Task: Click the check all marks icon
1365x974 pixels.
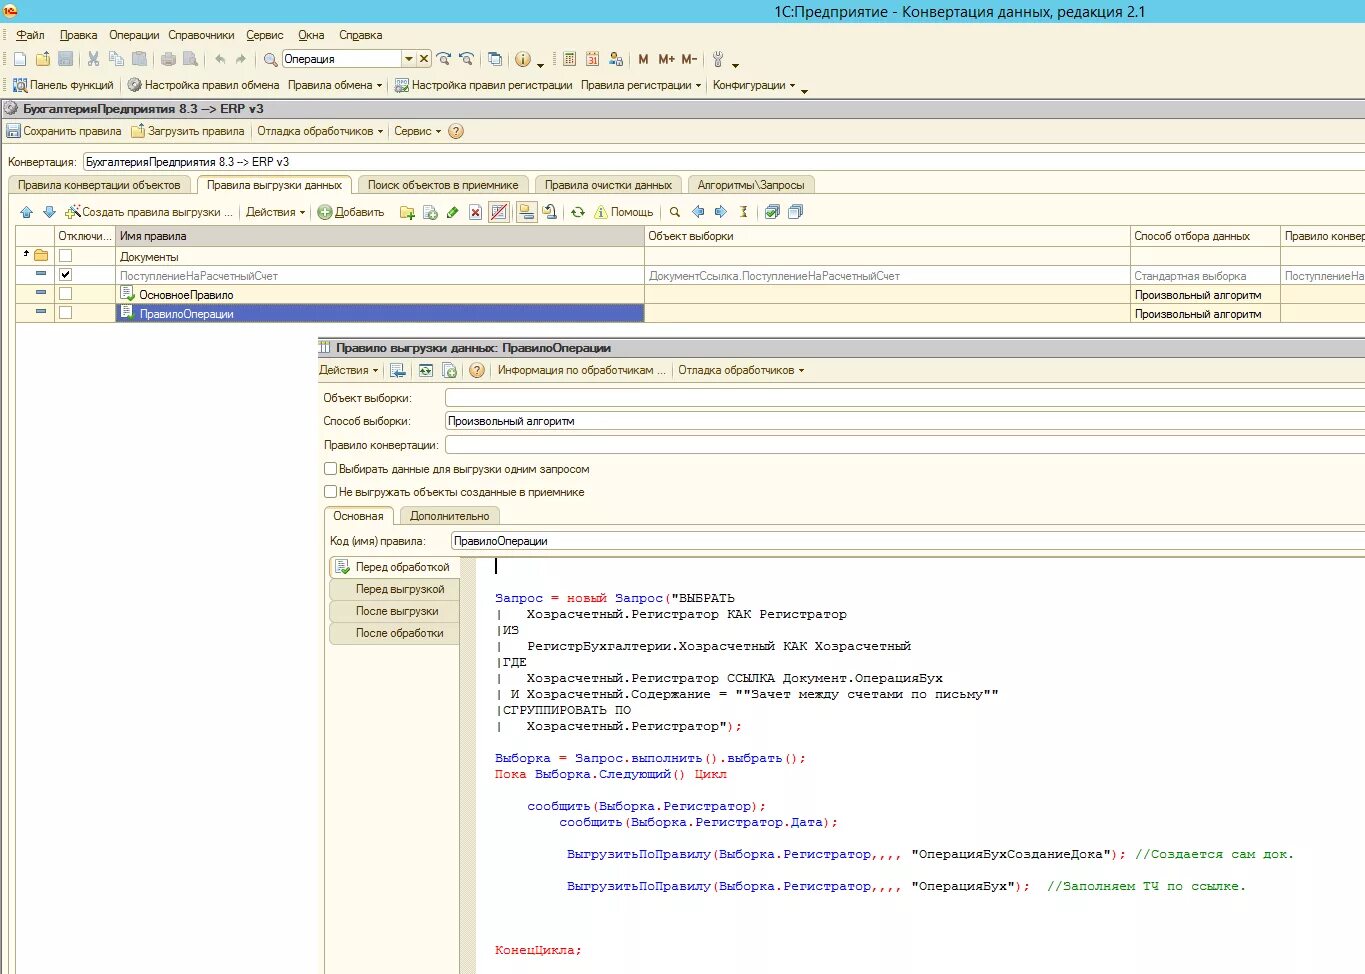Action: (x=772, y=212)
